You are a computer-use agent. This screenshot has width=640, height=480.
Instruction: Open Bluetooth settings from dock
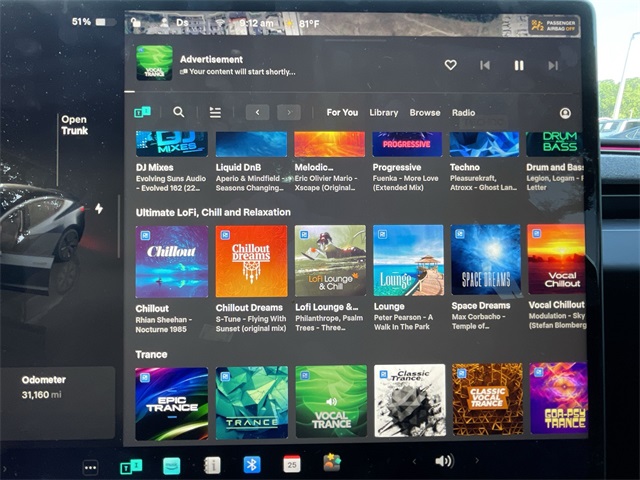[x=252, y=464]
